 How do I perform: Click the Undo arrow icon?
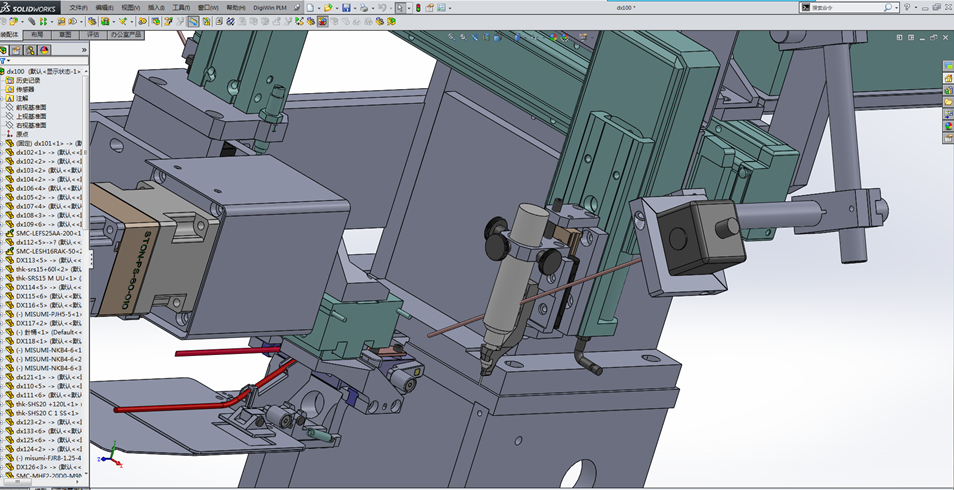point(382,8)
